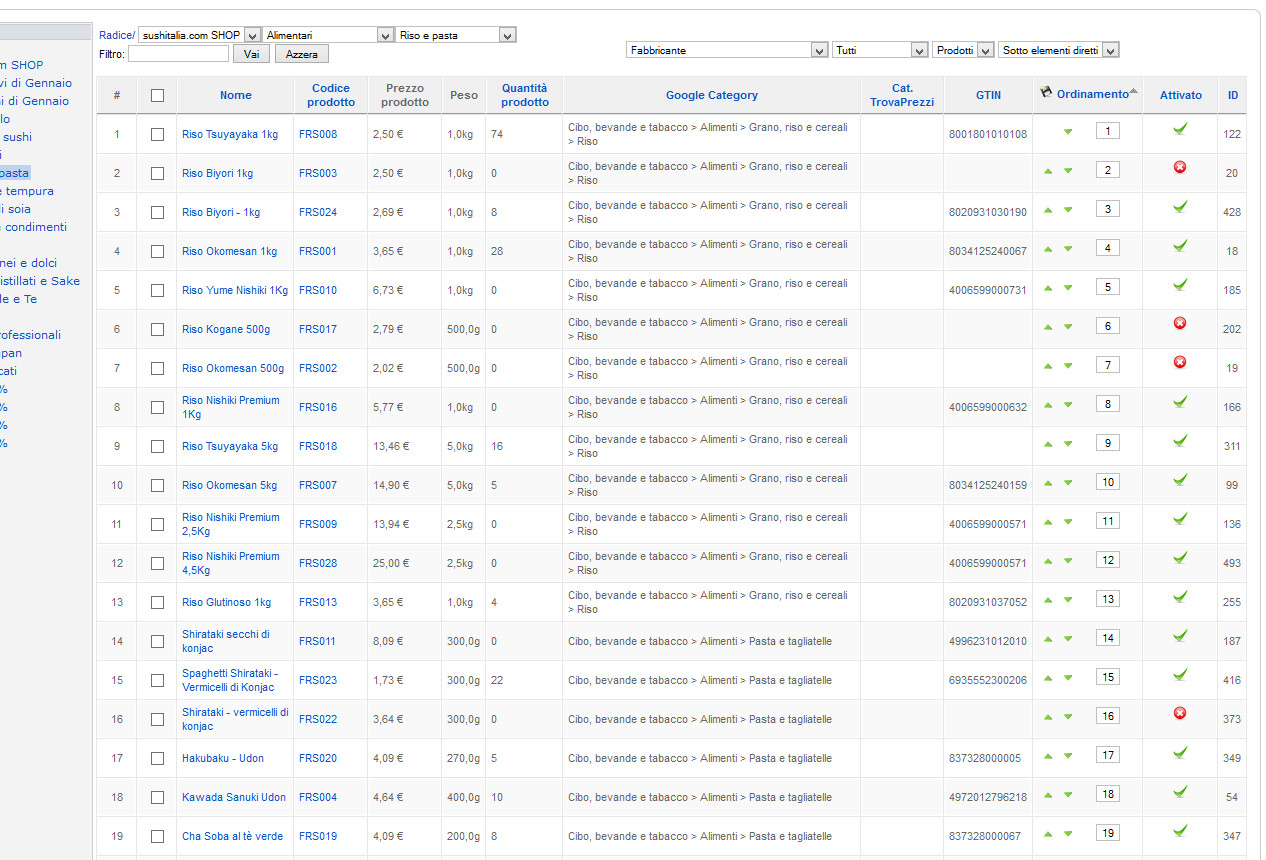
Task: Move Cha Soba al tè verde up
Action: (x=1048, y=834)
